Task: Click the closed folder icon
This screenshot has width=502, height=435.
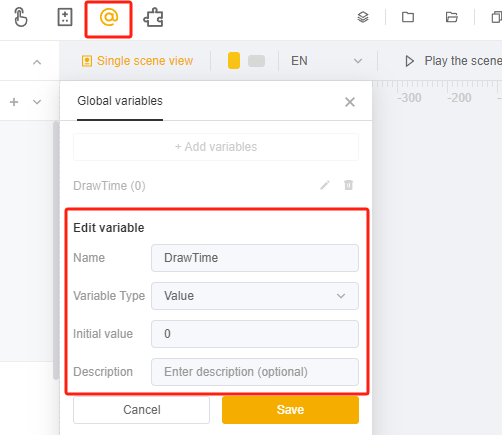Action: pos(408,17)
